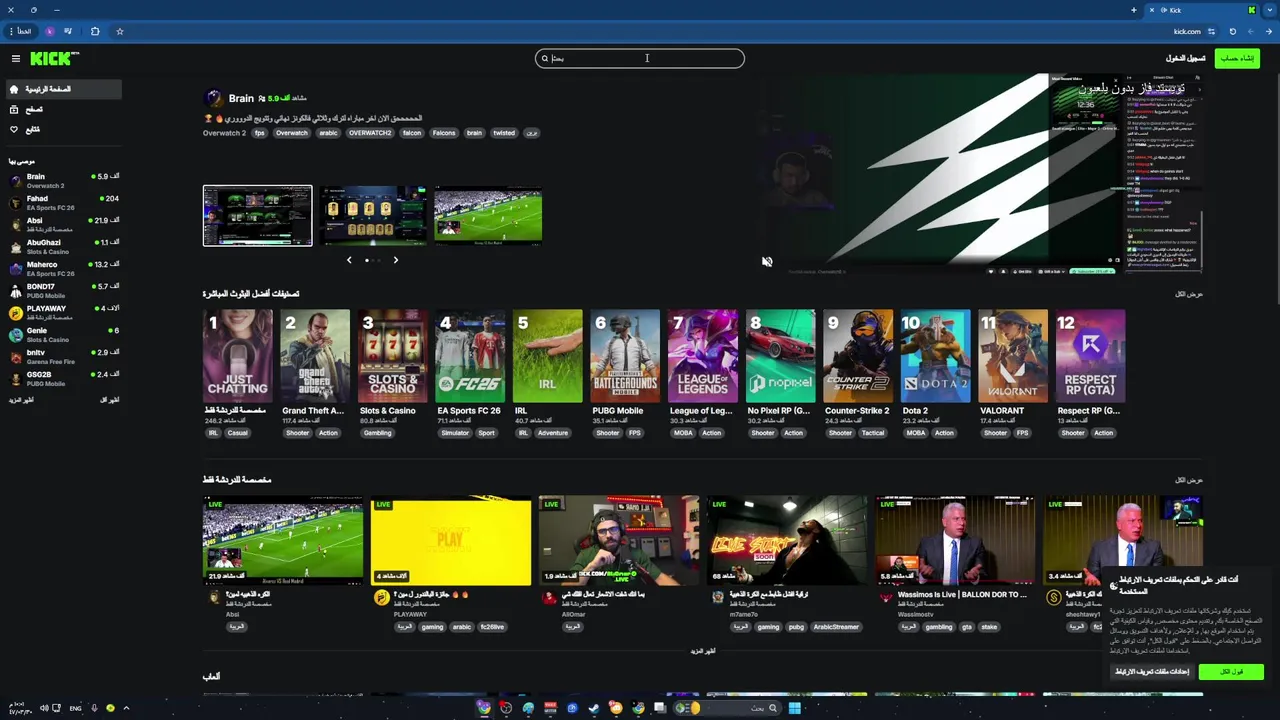Open PLAYAWAY in recommended channels list

(63, 312)
